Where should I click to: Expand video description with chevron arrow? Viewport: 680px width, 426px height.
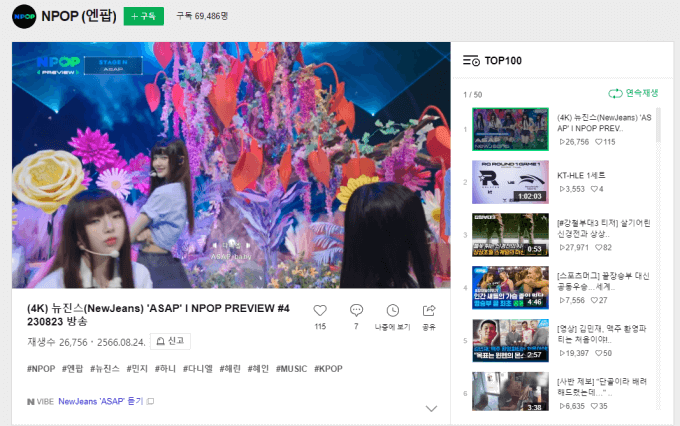click(431, 408)
